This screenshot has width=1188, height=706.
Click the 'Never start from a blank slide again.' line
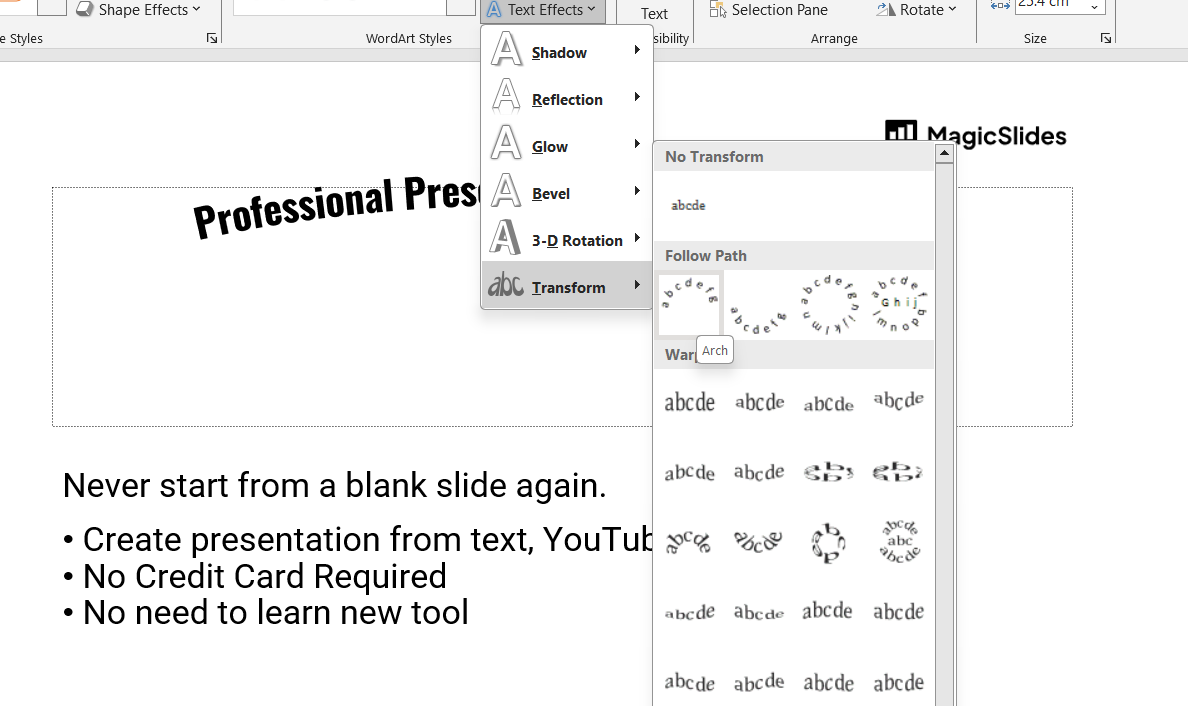[334, 486]
